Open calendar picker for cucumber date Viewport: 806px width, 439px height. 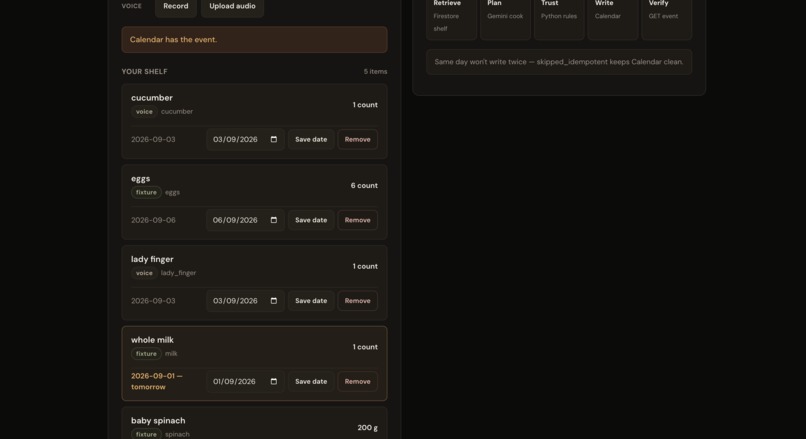(x=273, y=139)
